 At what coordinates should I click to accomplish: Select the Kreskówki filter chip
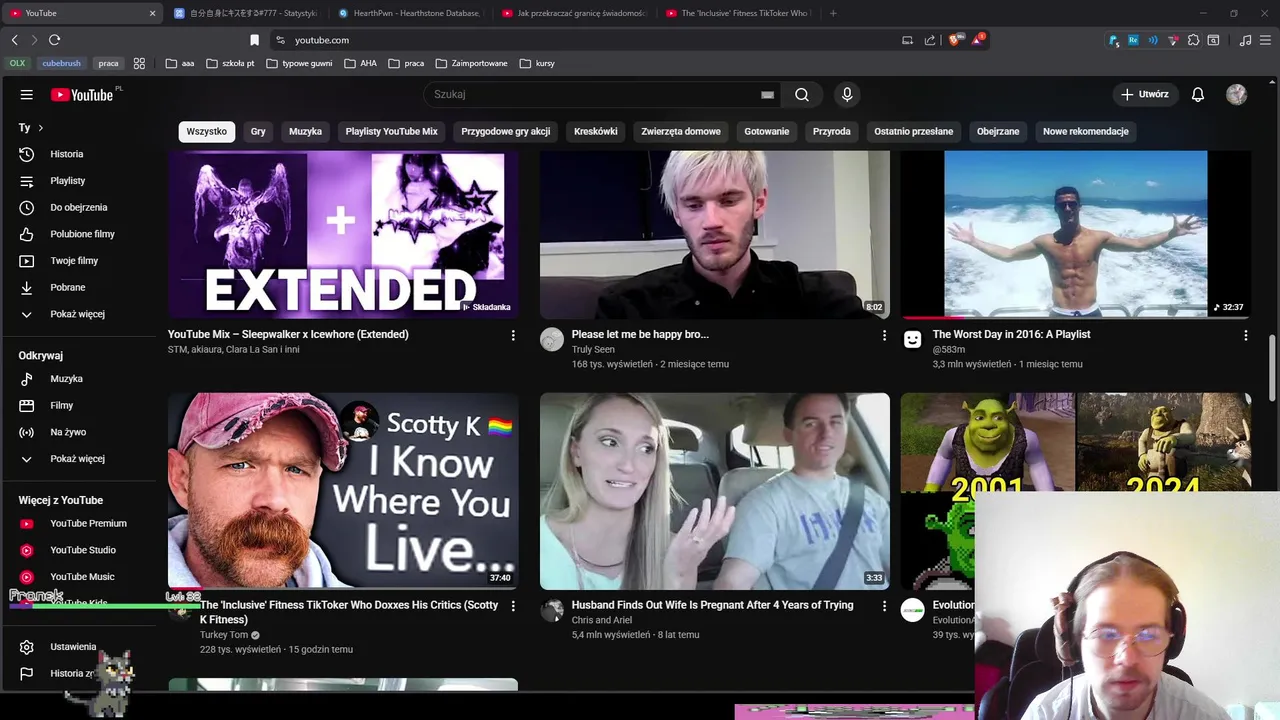(595, 131)
